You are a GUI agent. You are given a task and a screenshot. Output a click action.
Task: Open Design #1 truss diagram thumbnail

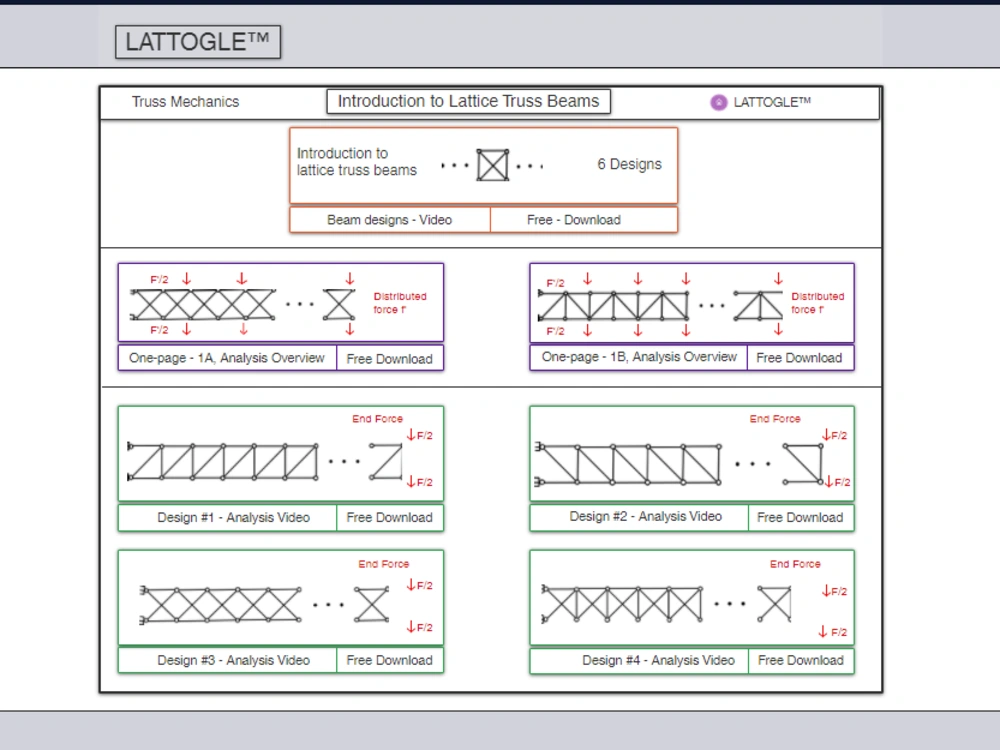[281, 453]
